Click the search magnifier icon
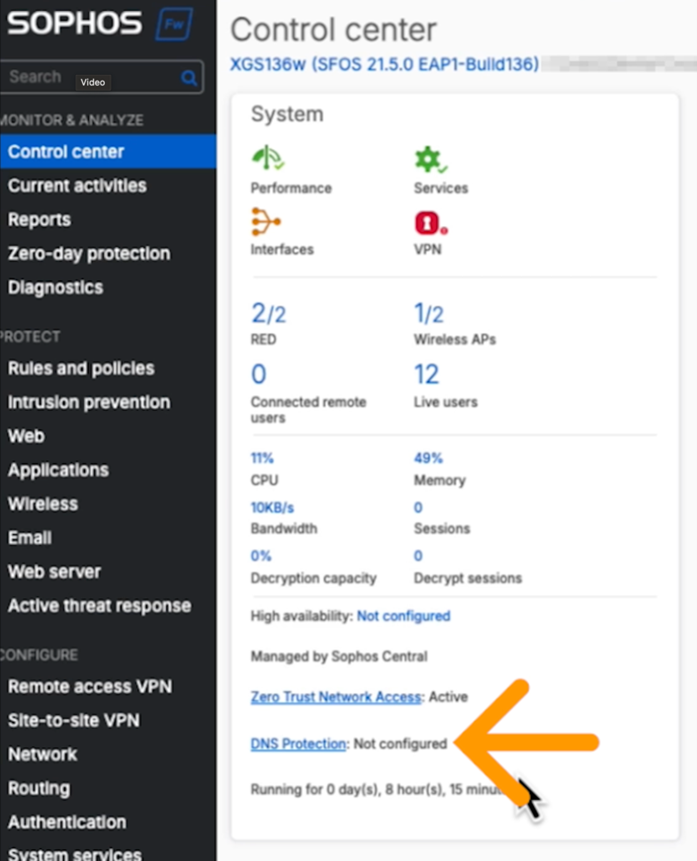 190,77
